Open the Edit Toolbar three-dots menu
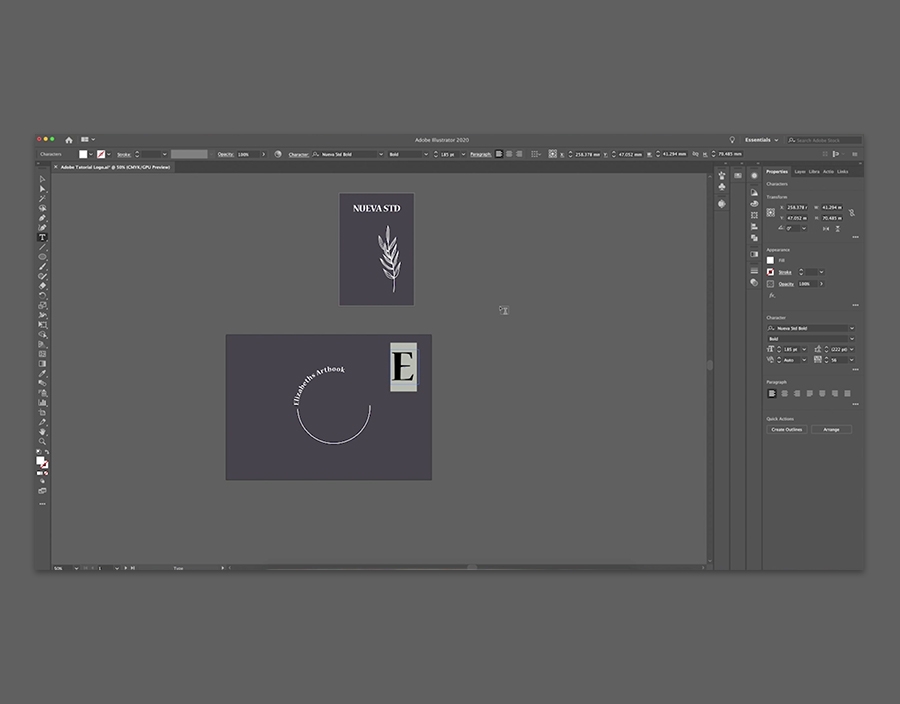The height and width of the screenshot is (704, 900). tap(42, 503)
